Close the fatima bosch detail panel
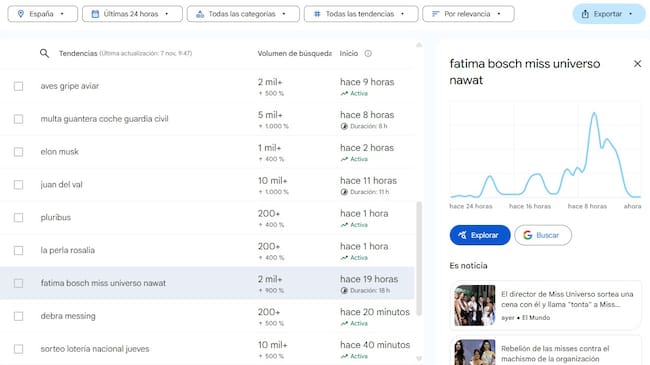This screenshot has height=365, width=650. point(637,64)
